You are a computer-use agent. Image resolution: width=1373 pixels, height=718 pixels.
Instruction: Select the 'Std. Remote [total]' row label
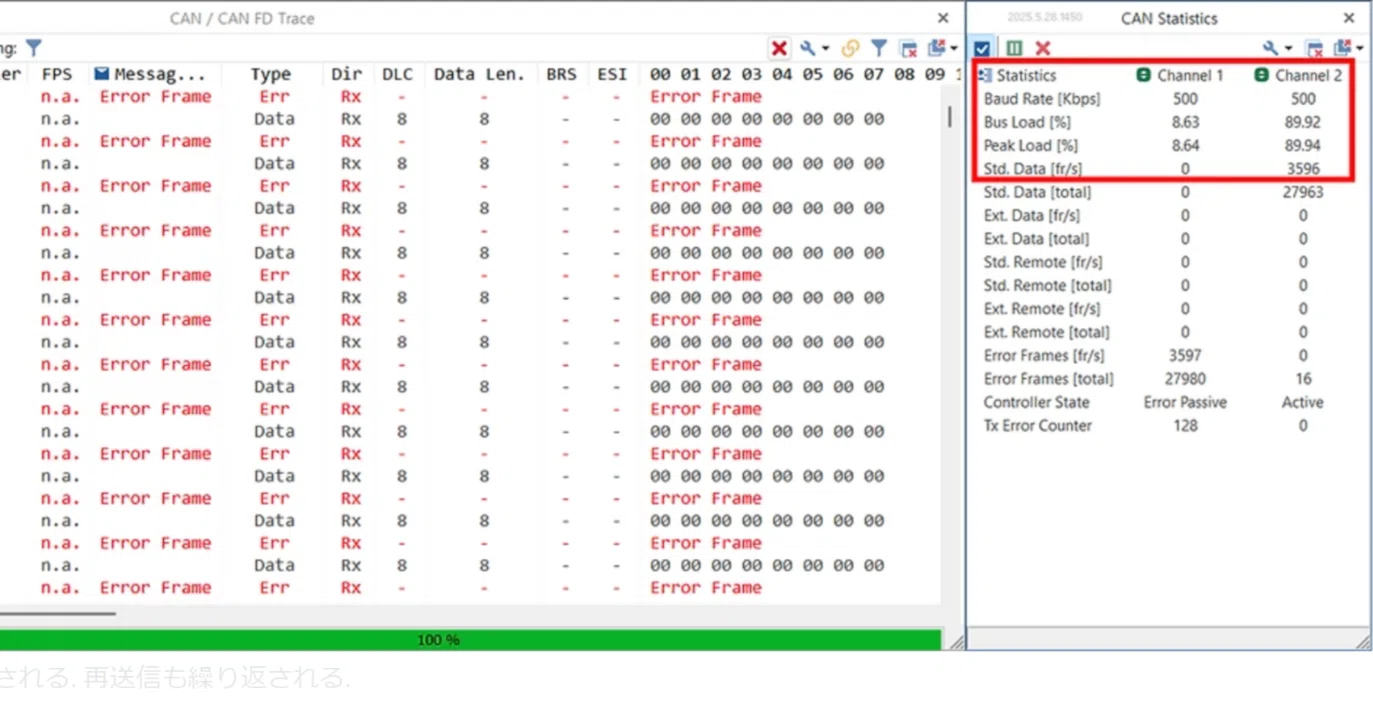(x=1047, y=285)
